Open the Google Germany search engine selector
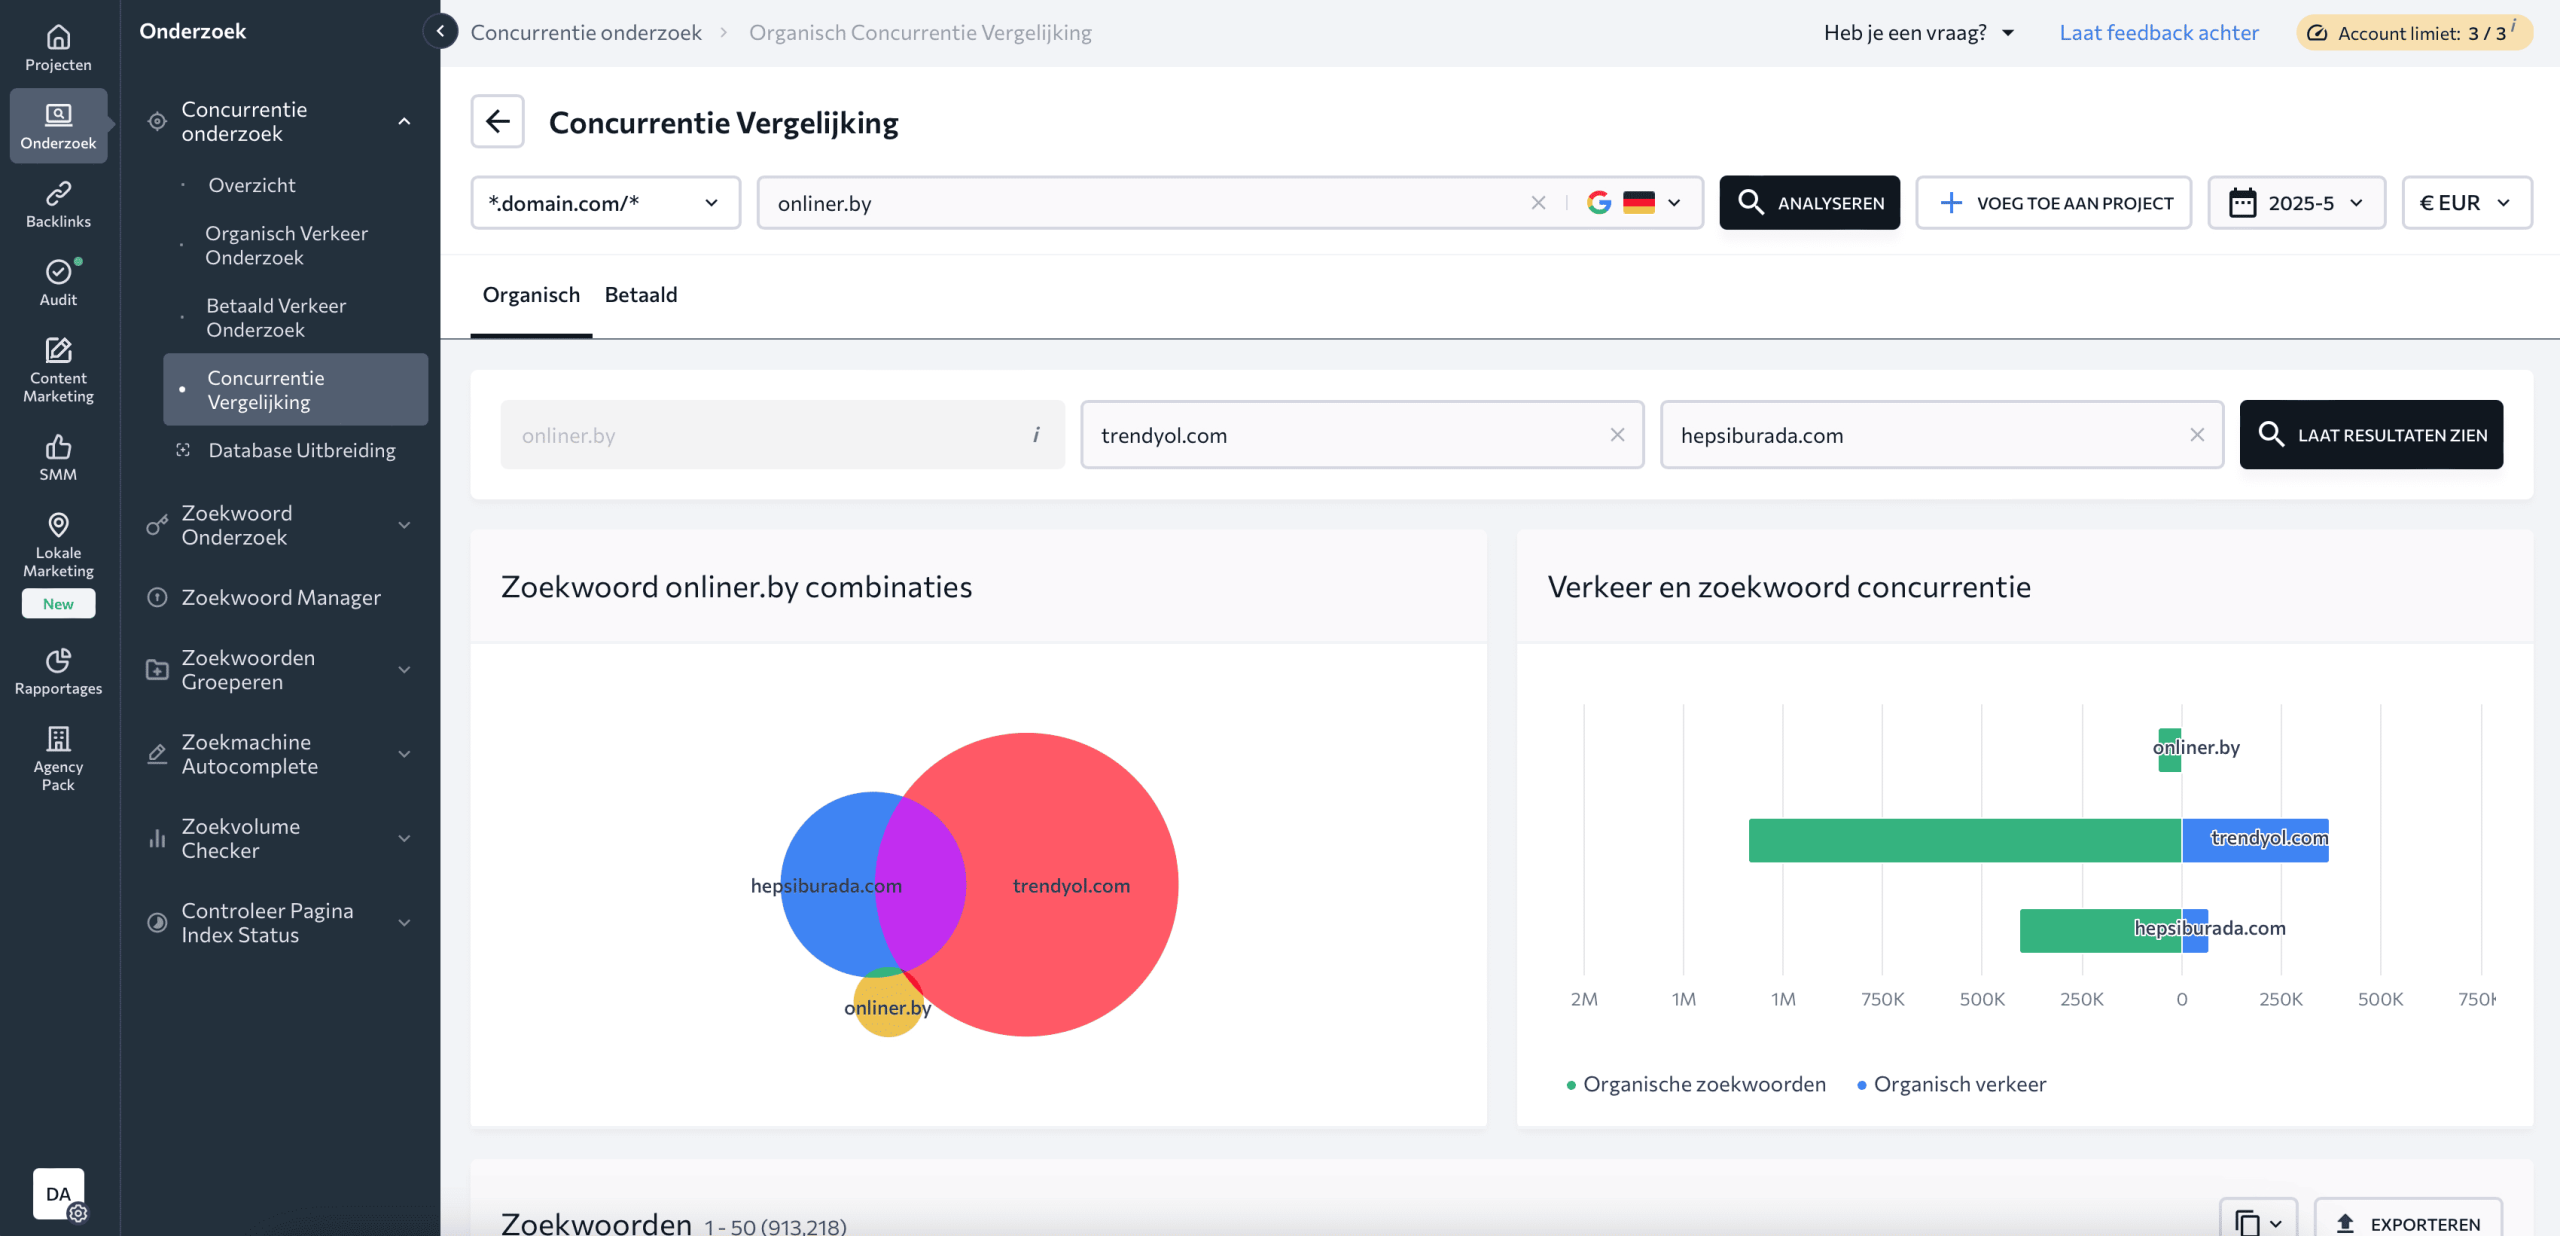Viewport: 2560px width, 1236px height. (1634, 203)
